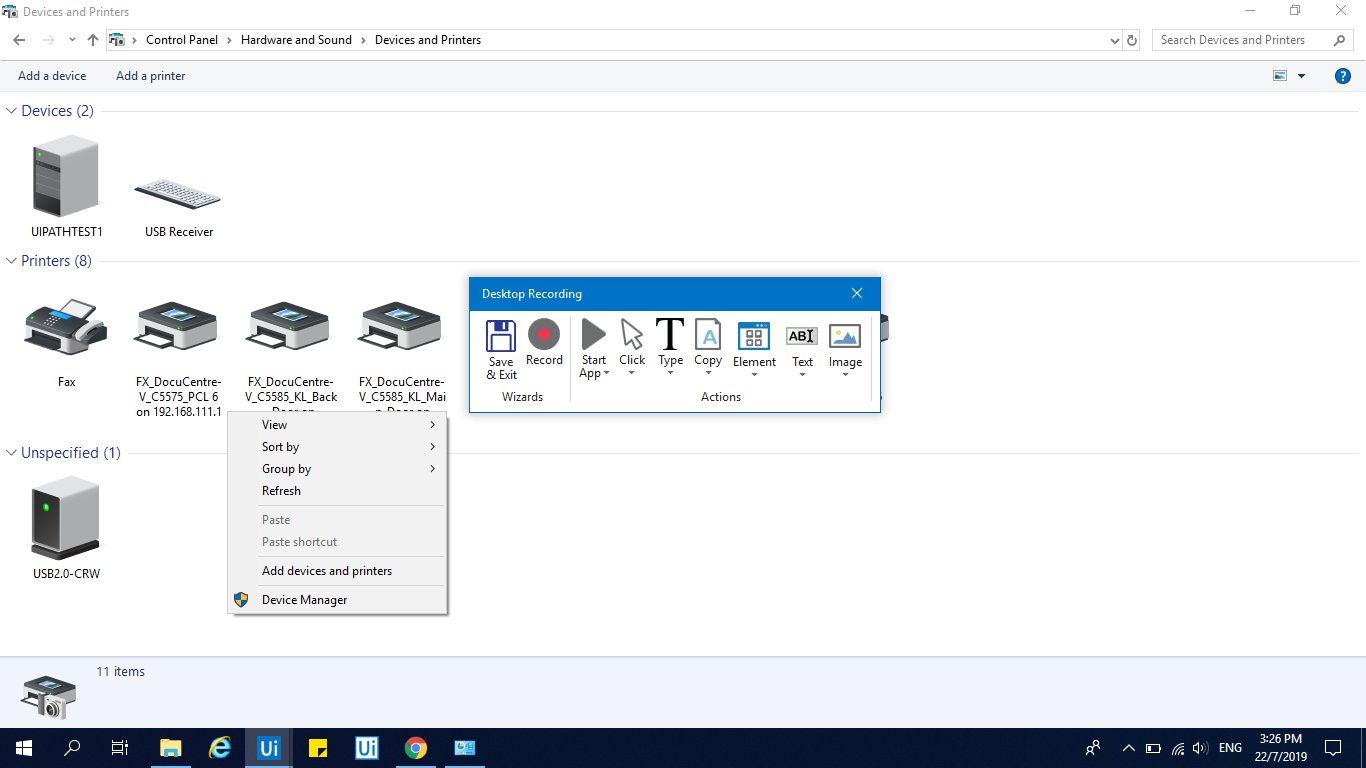Select the FX_DocuCentre-V_C5575_PCL 6 printer
Screen dimensions: 1366x768
[x=179, y=357]
